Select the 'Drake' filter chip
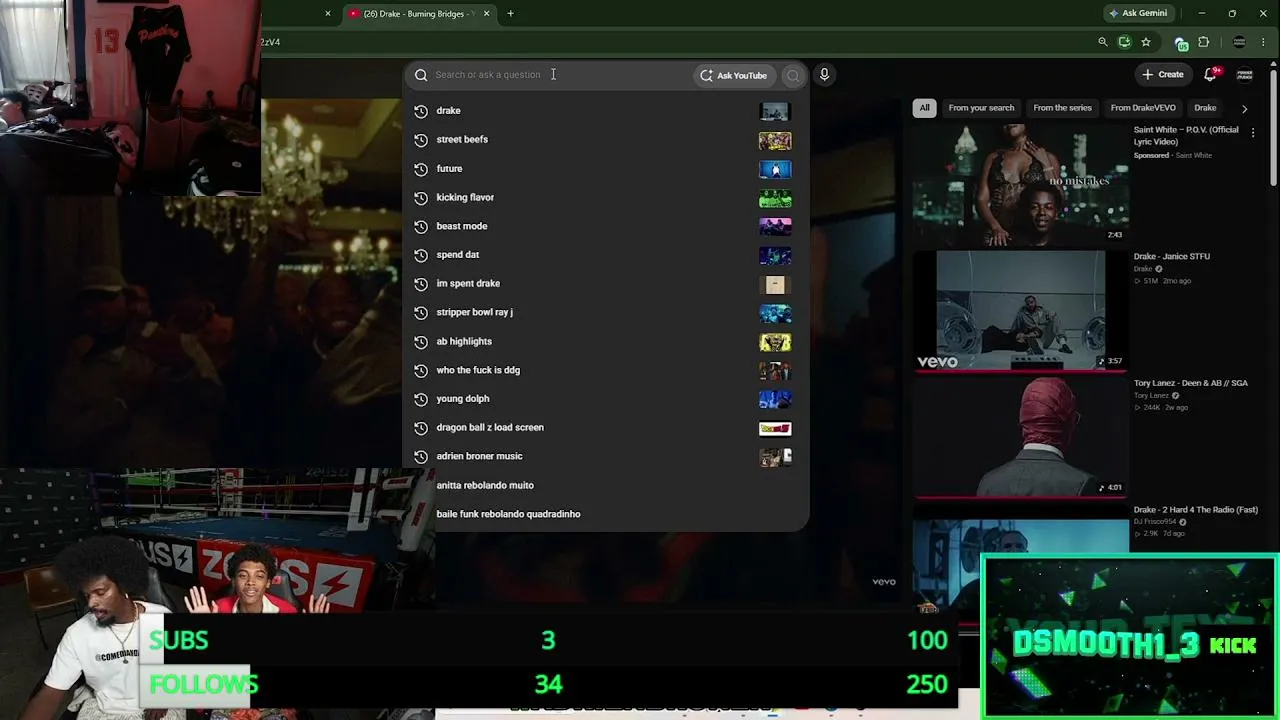The height and width of the screenshot is (720, 1280). click(x=1205, y=108)
